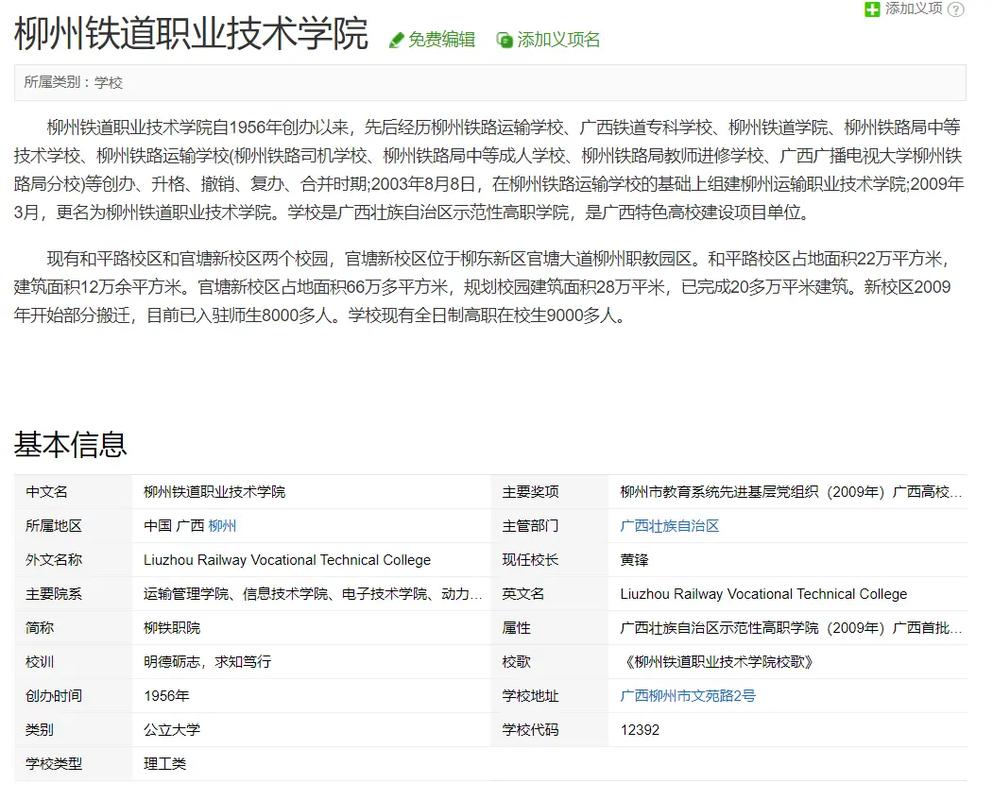Click the 主要院系 field label
This screenshot has height=800, width=993.
[53, 594]
